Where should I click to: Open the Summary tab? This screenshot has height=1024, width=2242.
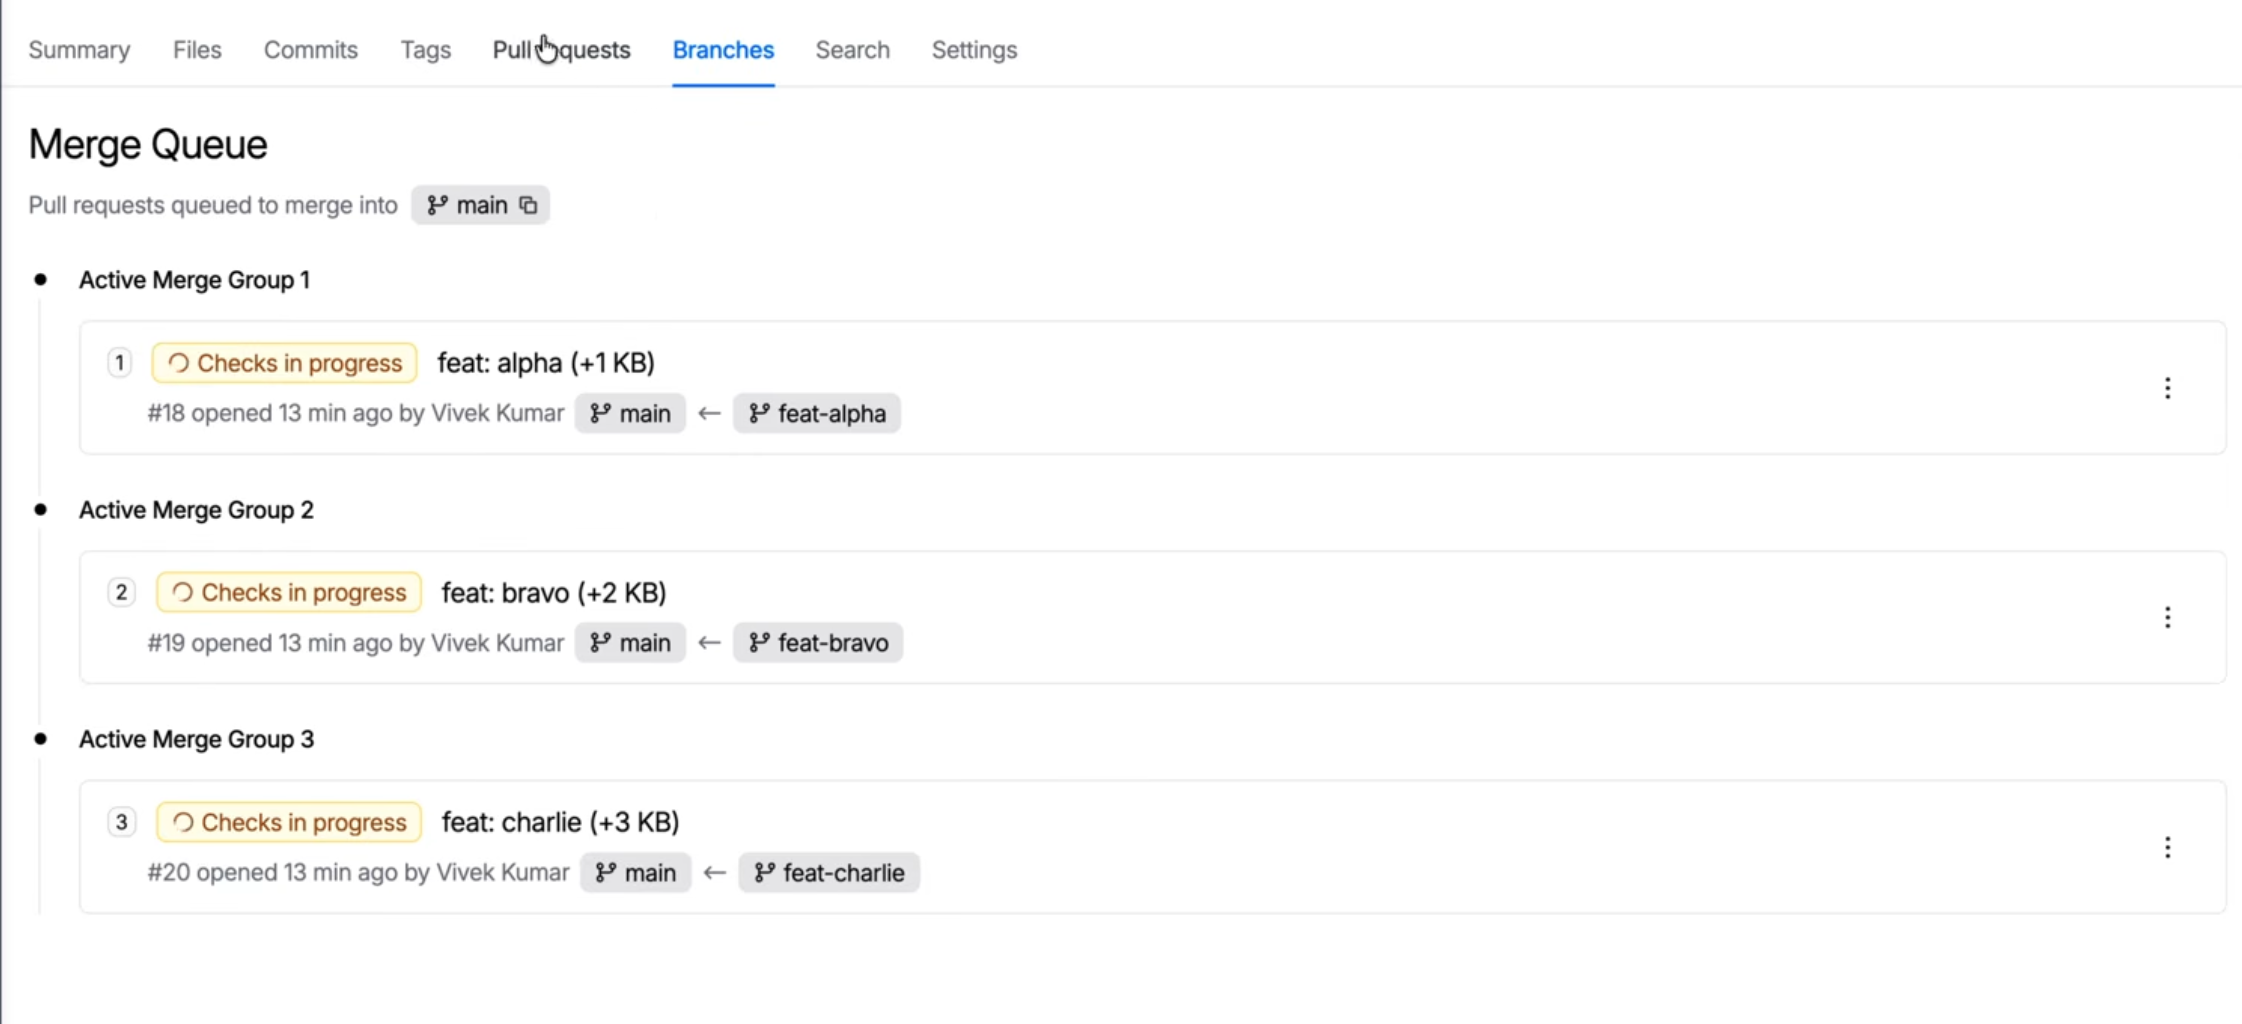[x=79, y=50]
